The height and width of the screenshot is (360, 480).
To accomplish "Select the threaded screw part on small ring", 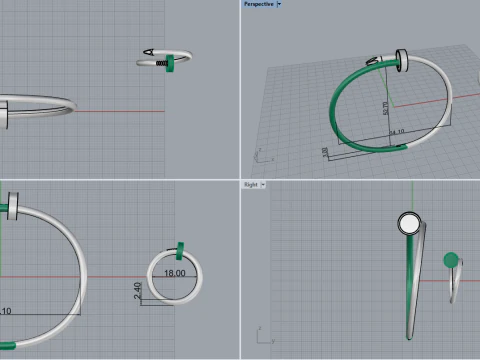I will 161,63.
